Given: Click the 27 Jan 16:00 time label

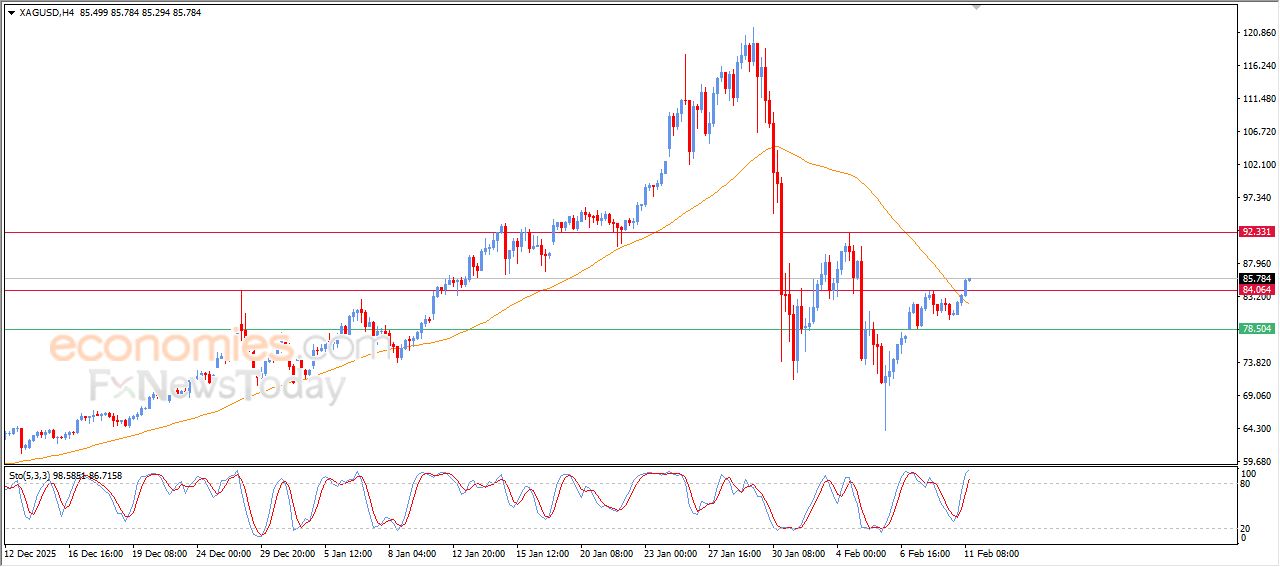Looking at the screenshot, I should [x=734, y=553].
